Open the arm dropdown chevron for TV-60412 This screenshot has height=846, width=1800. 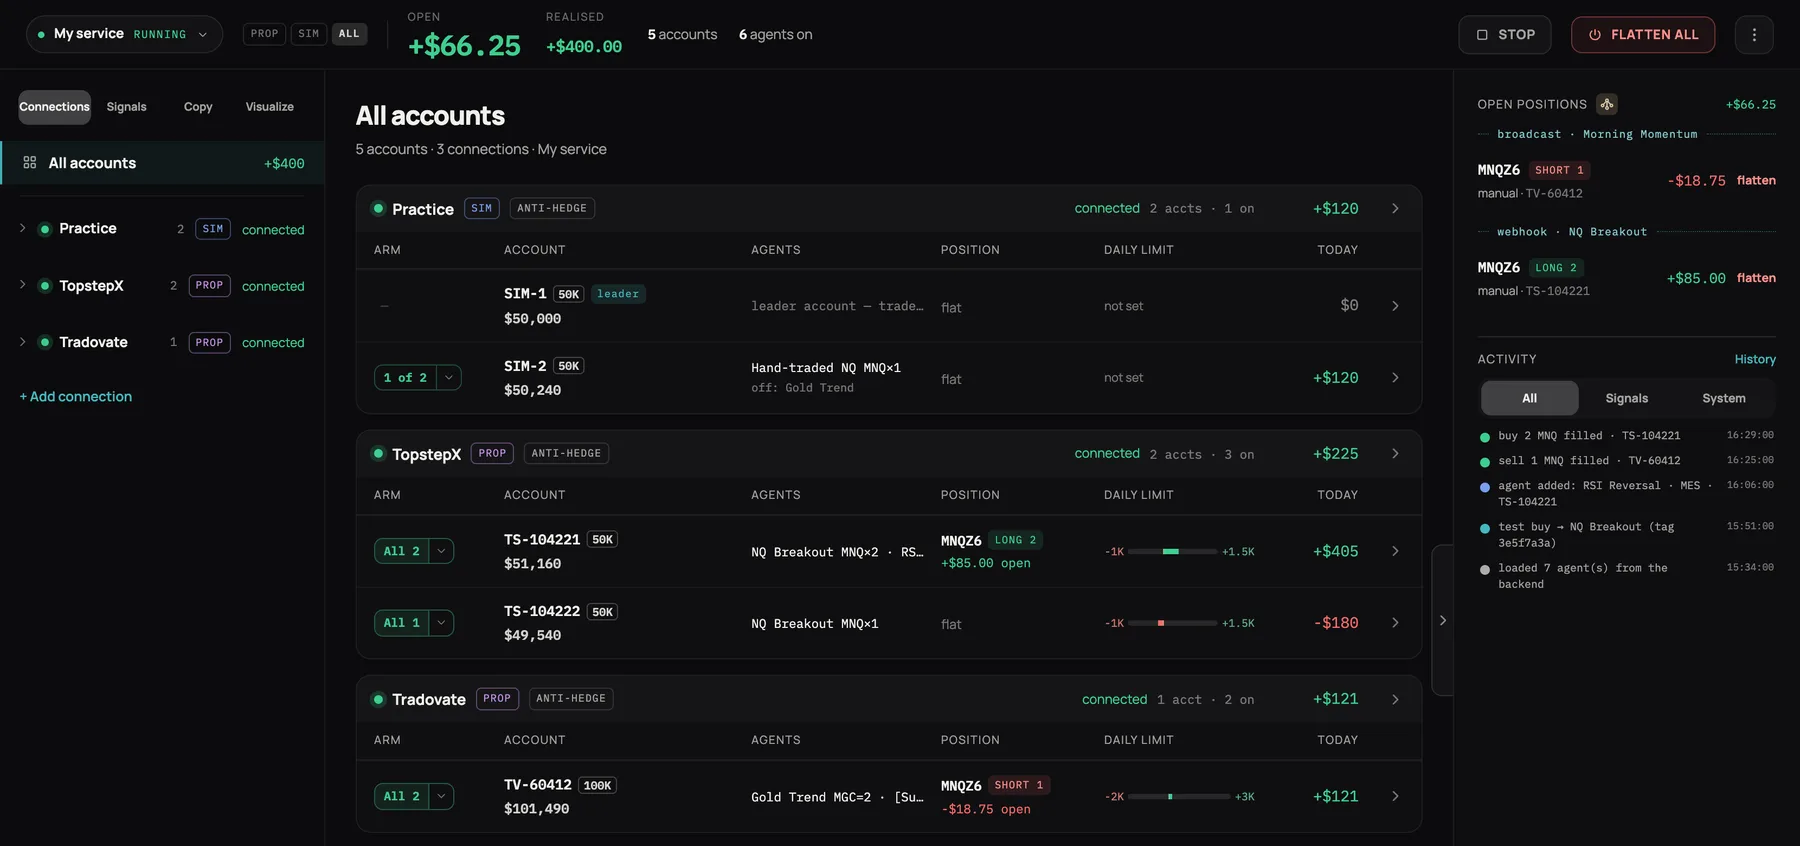[x=441, y=796]
